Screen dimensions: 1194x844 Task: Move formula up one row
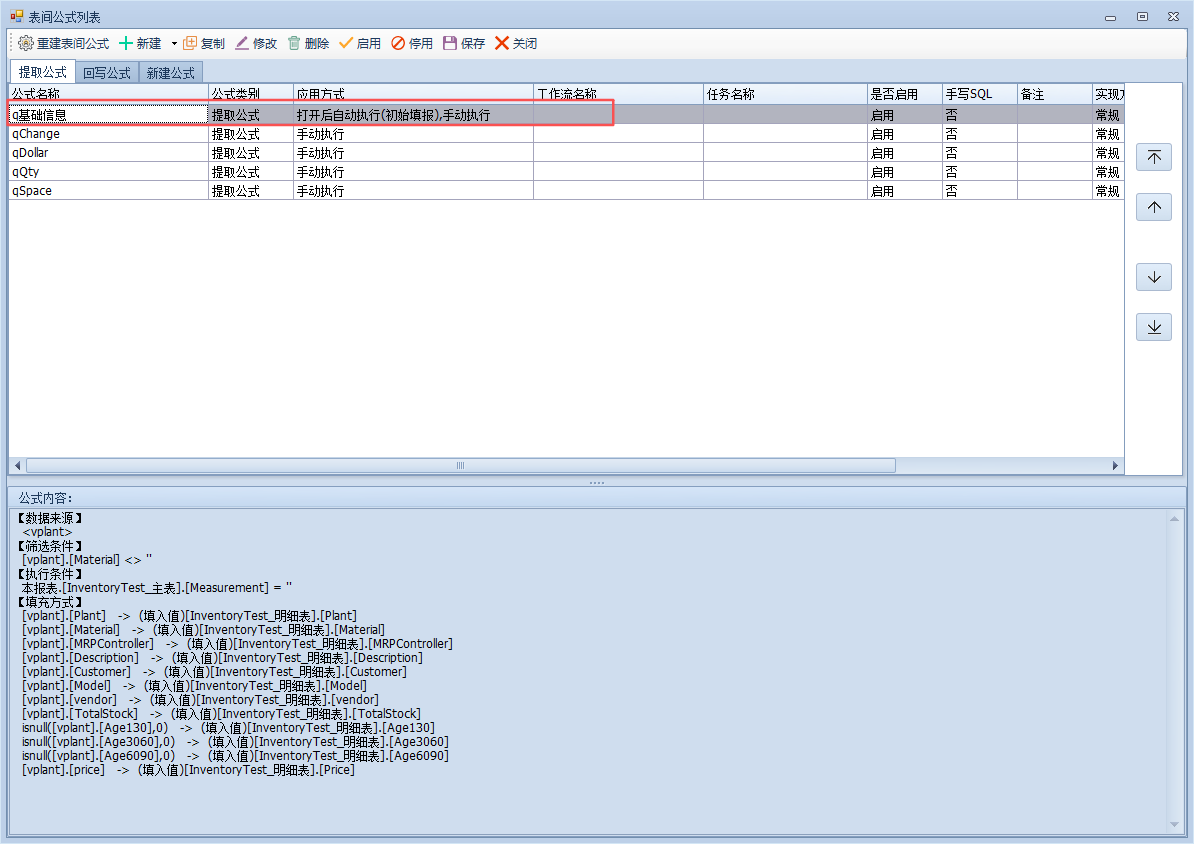(1154, 207)
